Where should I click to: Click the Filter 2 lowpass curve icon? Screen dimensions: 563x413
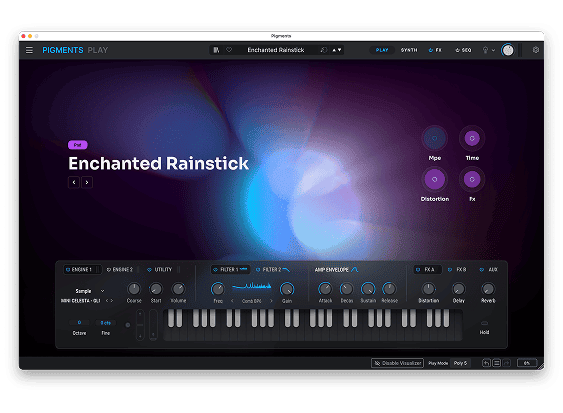pos(286,269)
